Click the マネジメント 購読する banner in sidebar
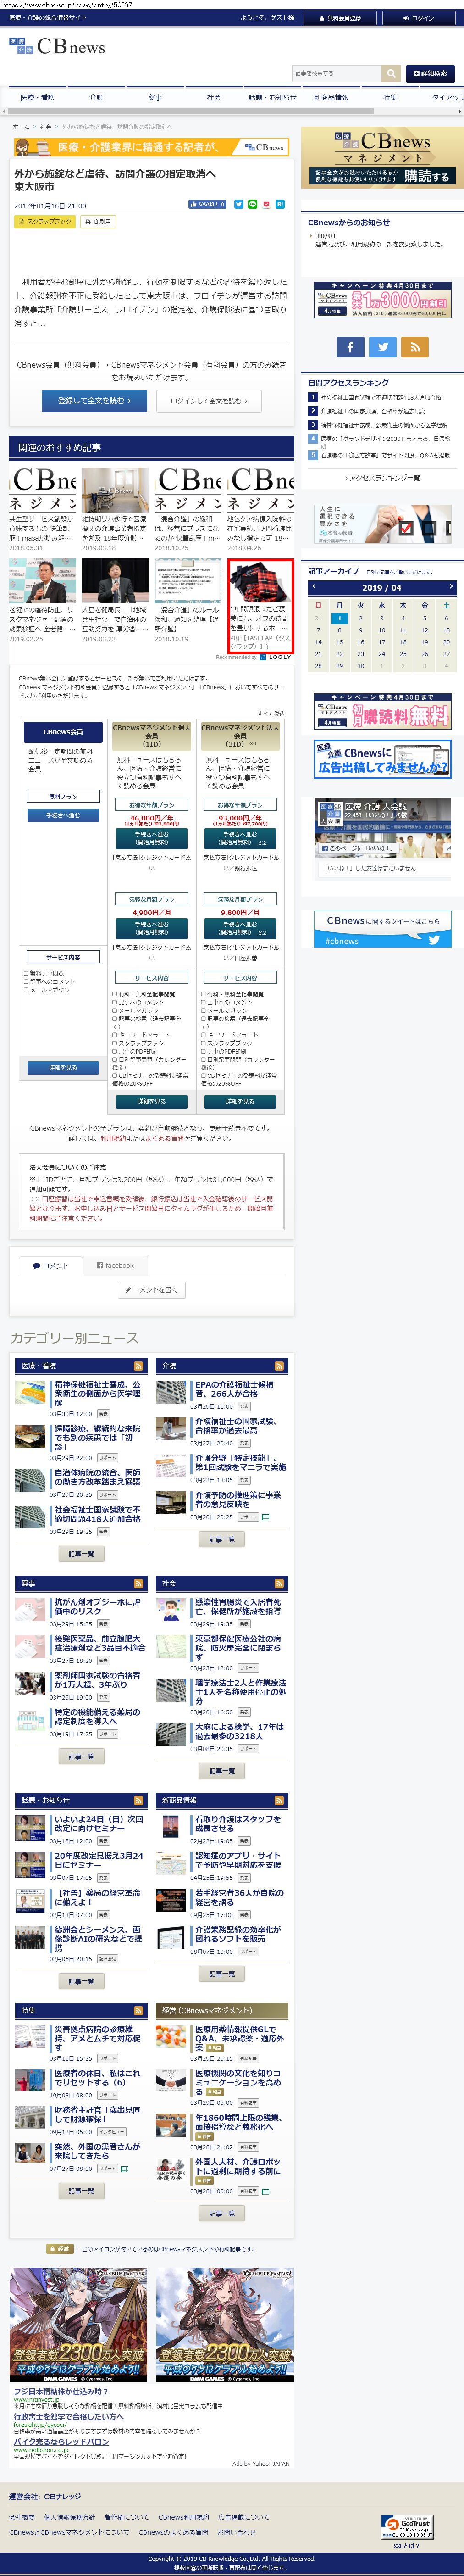This screenshot has width=464, height=2576. pos(382,158)
